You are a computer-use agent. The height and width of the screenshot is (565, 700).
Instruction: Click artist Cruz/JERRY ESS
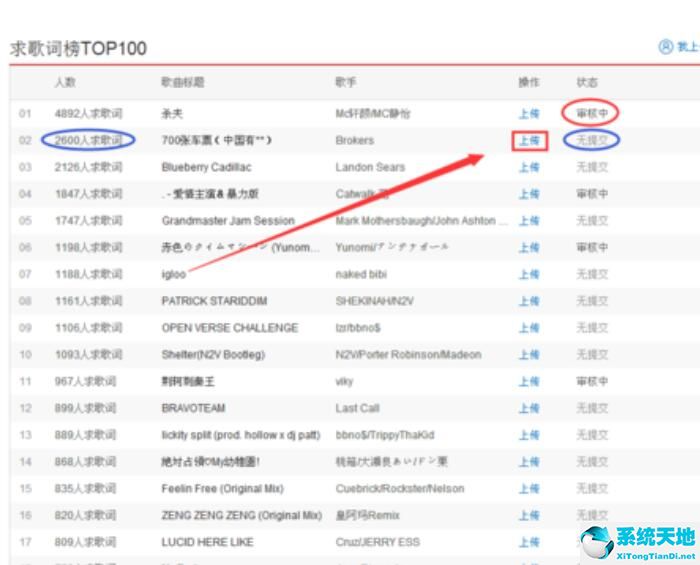click(x=377, y=542)
